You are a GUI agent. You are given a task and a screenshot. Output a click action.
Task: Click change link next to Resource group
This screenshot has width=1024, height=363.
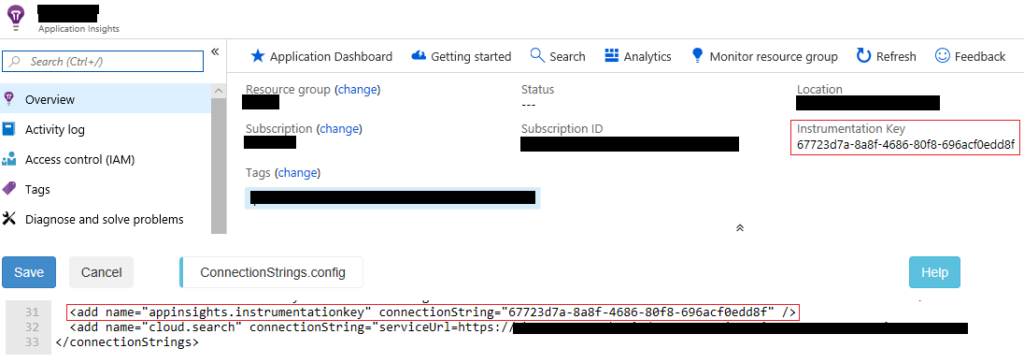click(357, 89)
